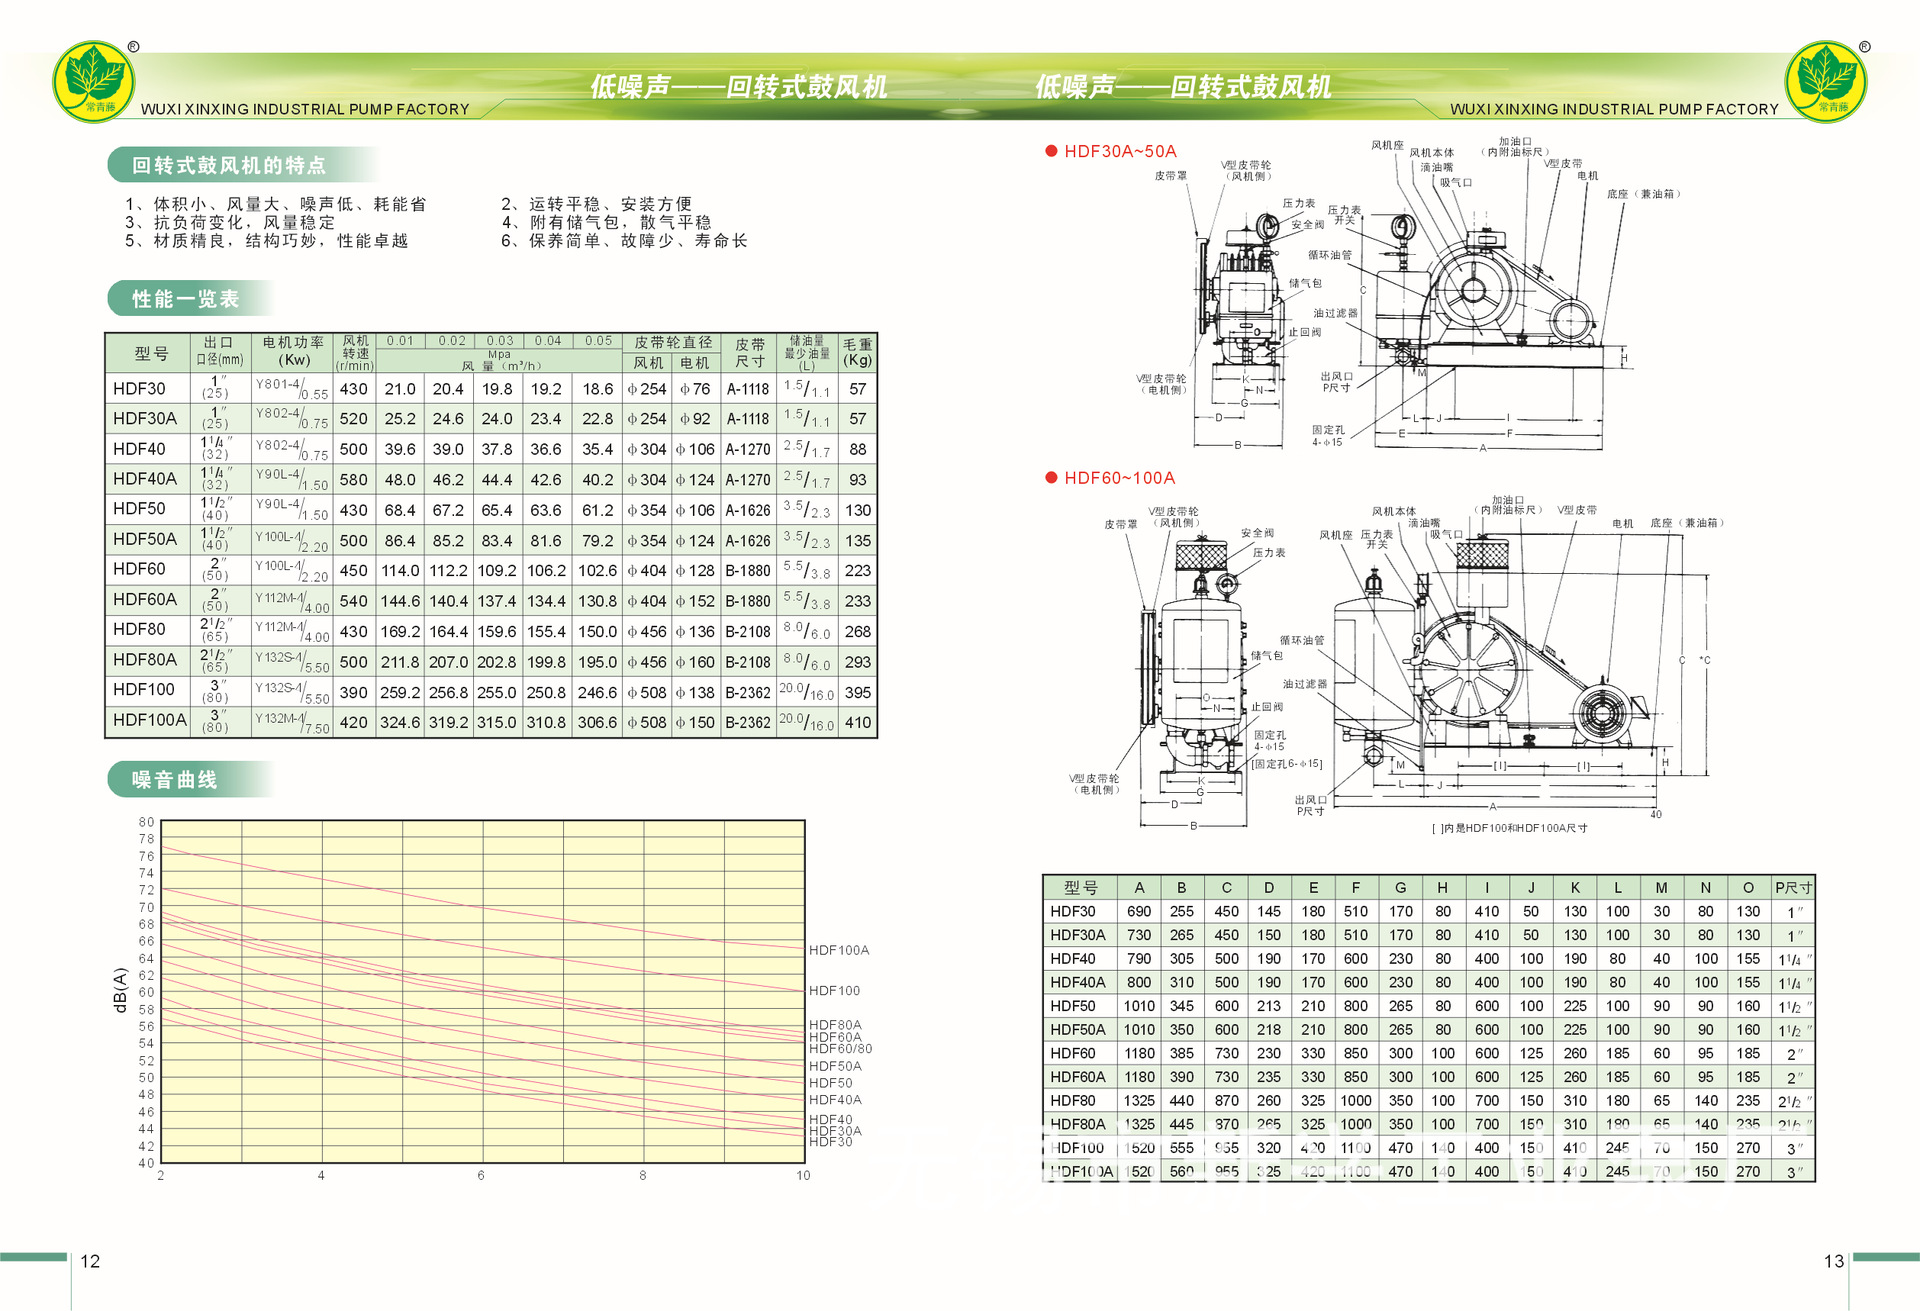
Task: Select feature line 6、保养简单、故障少、寿命长
Action: coord(624,240)
